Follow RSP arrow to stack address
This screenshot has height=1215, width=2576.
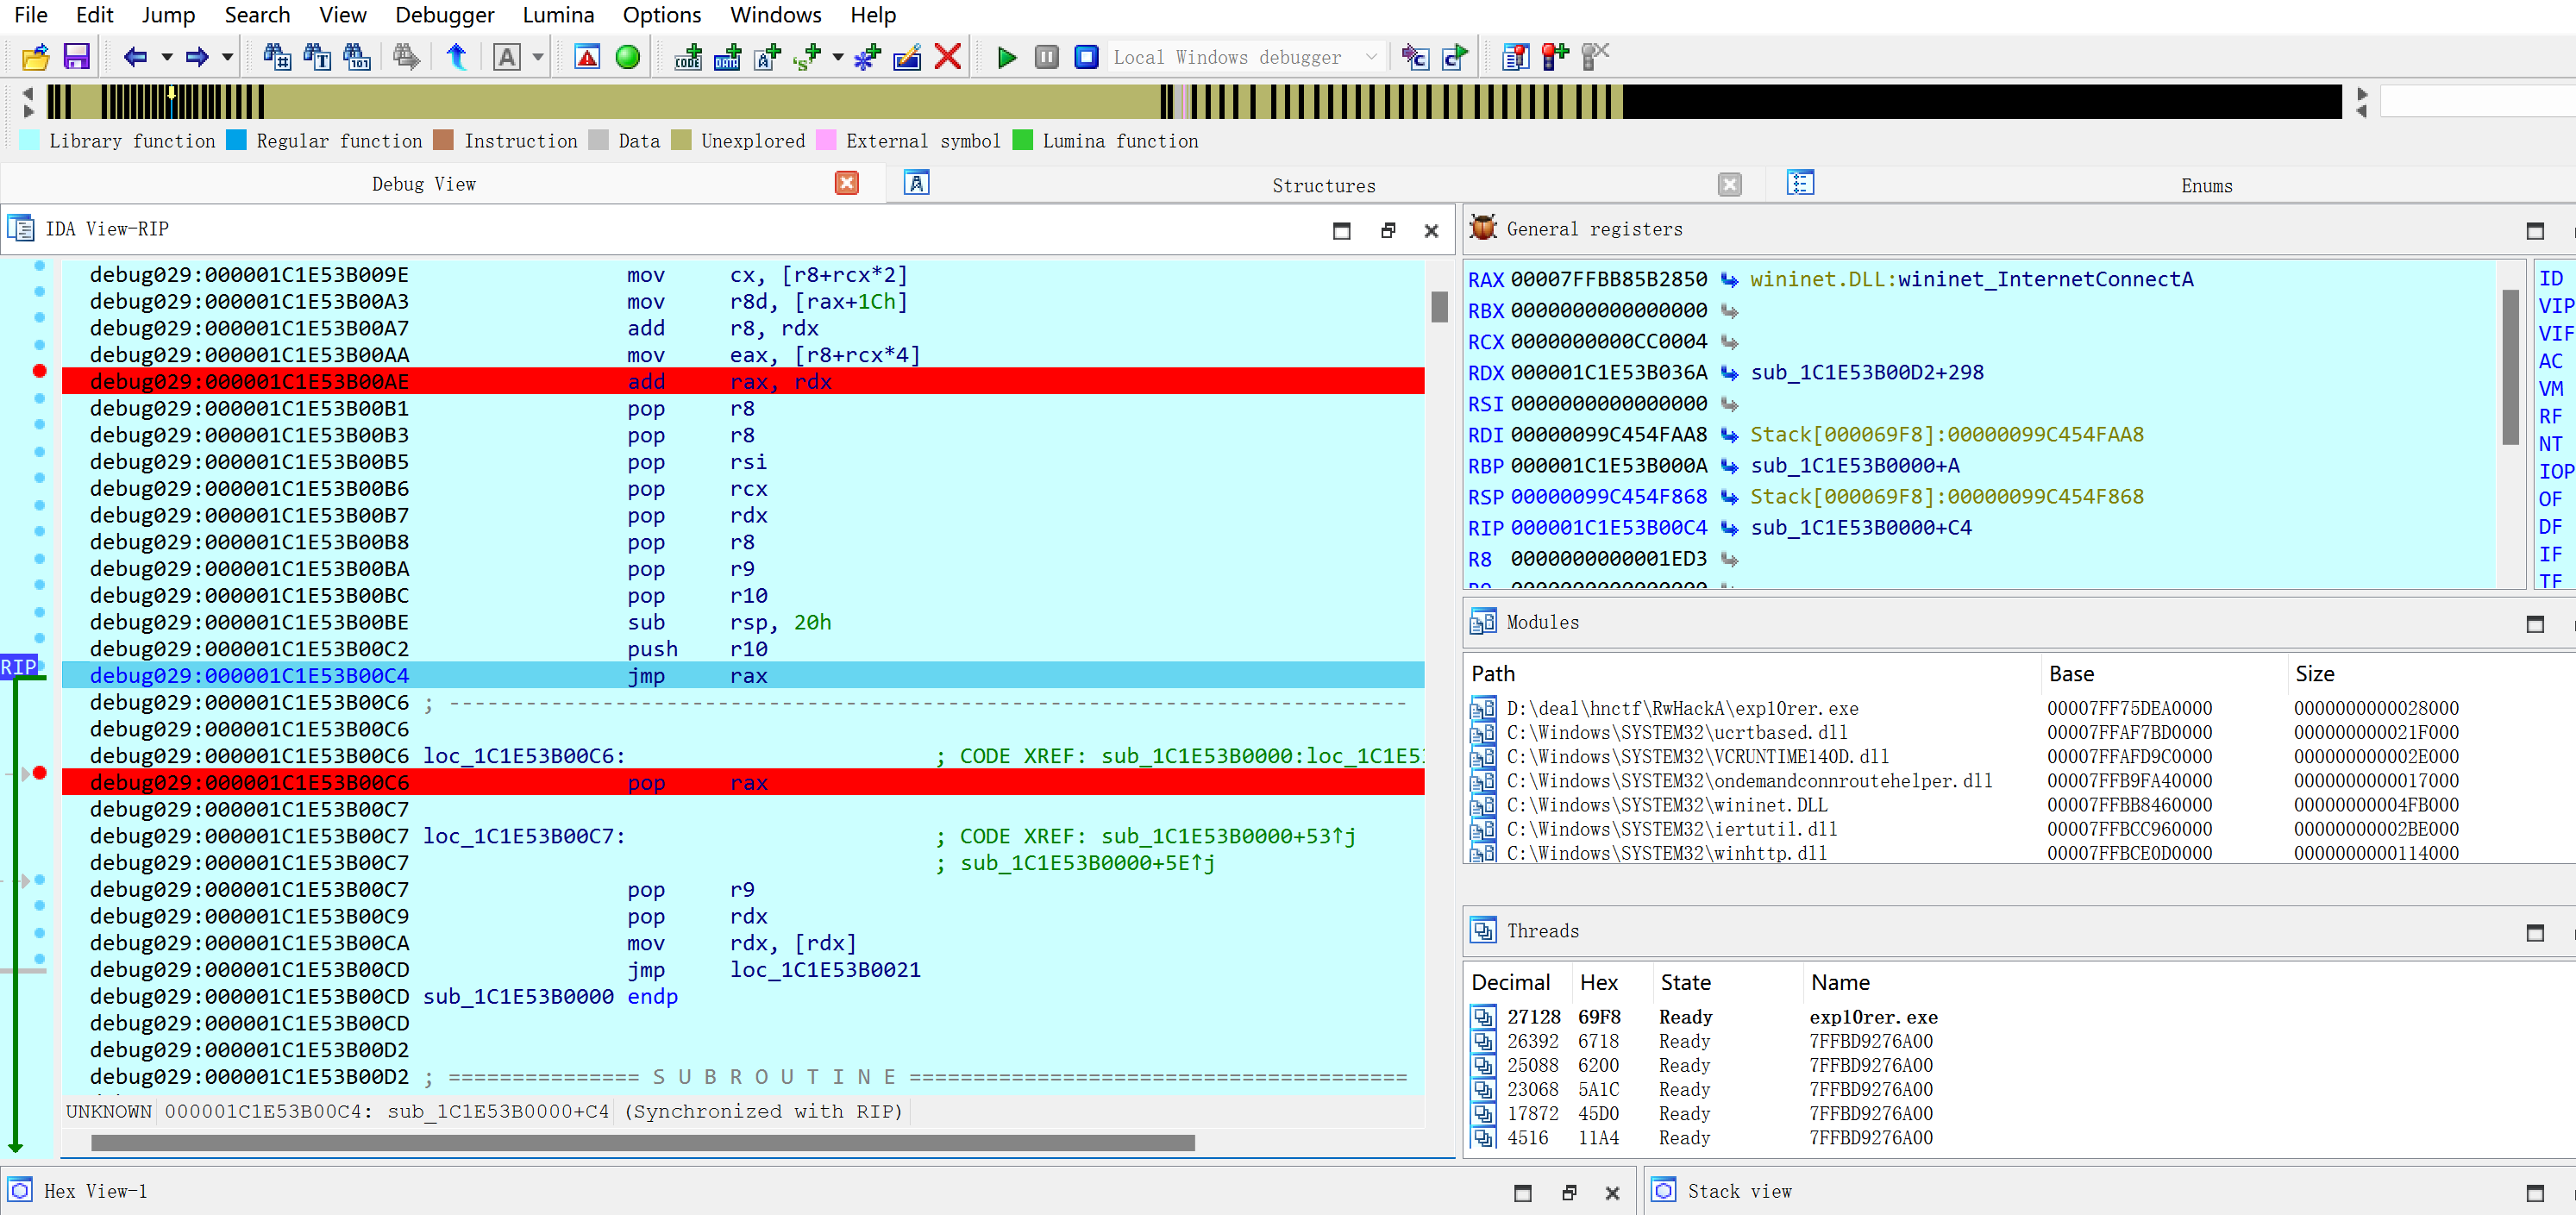[x=1729, y=497]
